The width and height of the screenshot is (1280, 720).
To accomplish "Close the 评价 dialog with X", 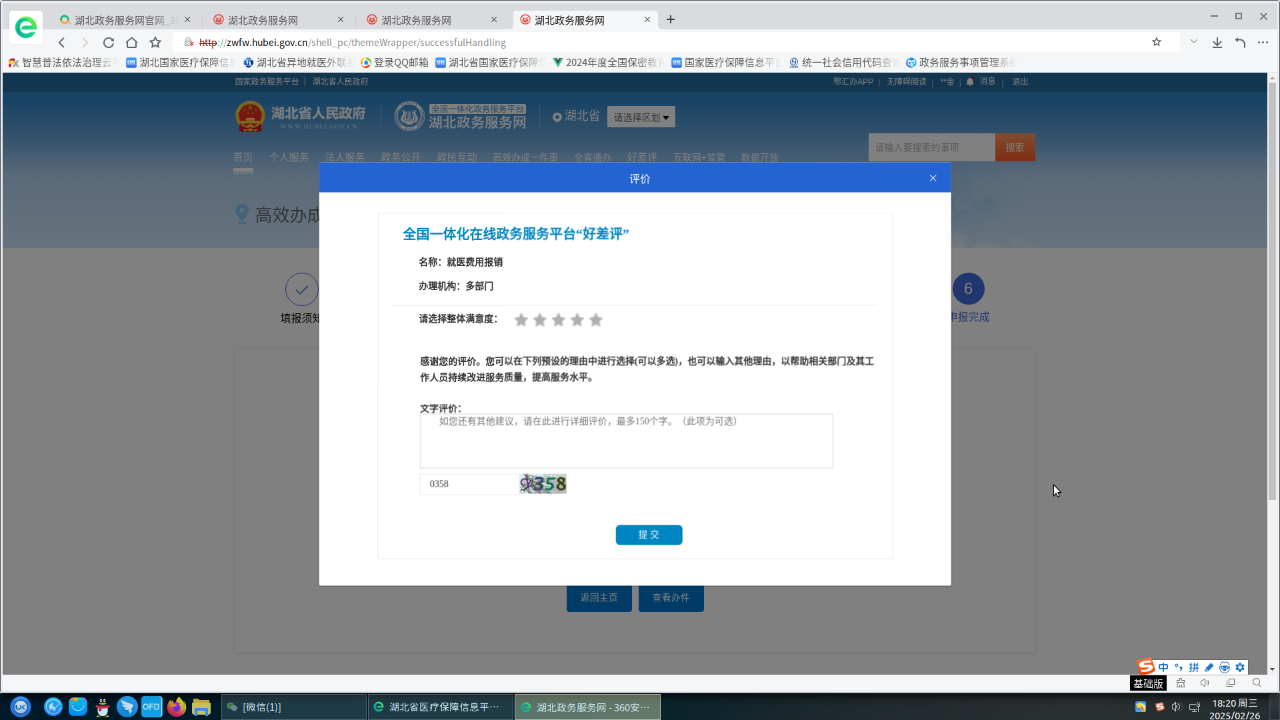I will pos(933,178).
